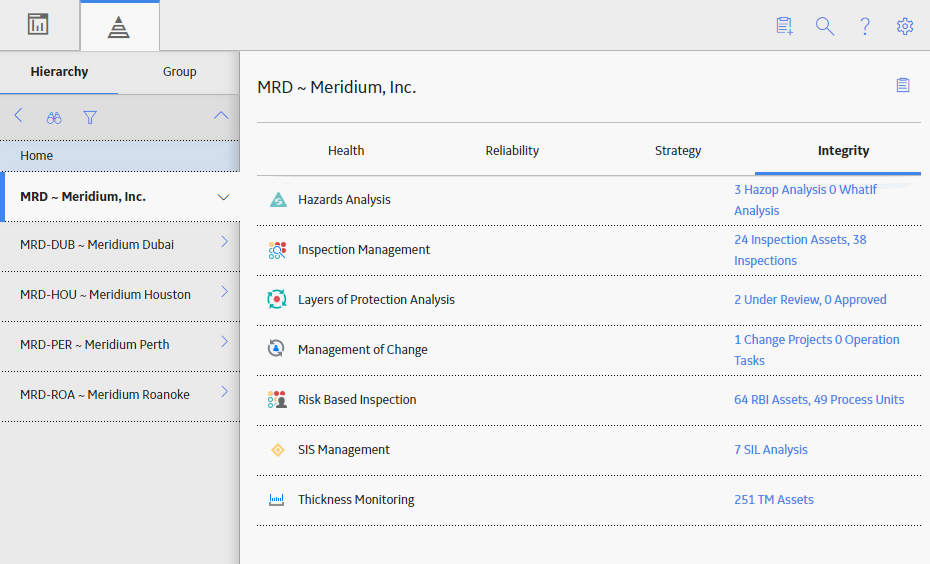
Task: Click the MRD ~ Meridium, Inc. page heading
Action: pyautogui.click(x=336, y=87)
